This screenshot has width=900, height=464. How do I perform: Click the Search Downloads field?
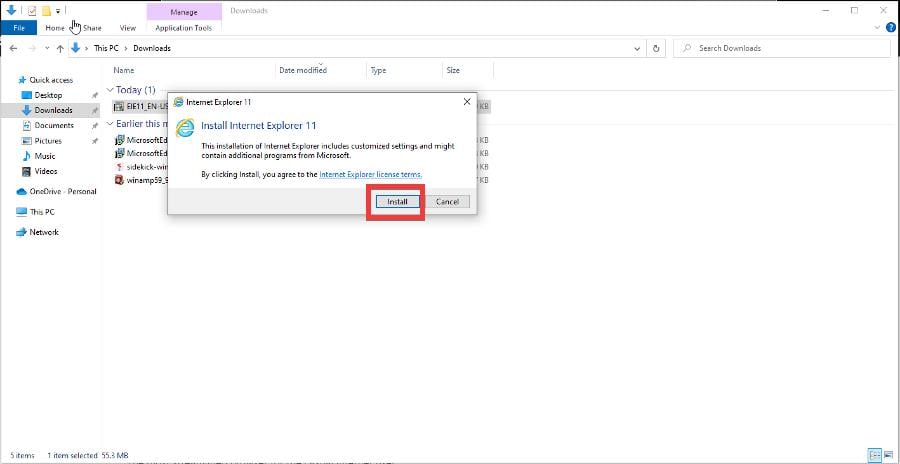tap(782, 48)
